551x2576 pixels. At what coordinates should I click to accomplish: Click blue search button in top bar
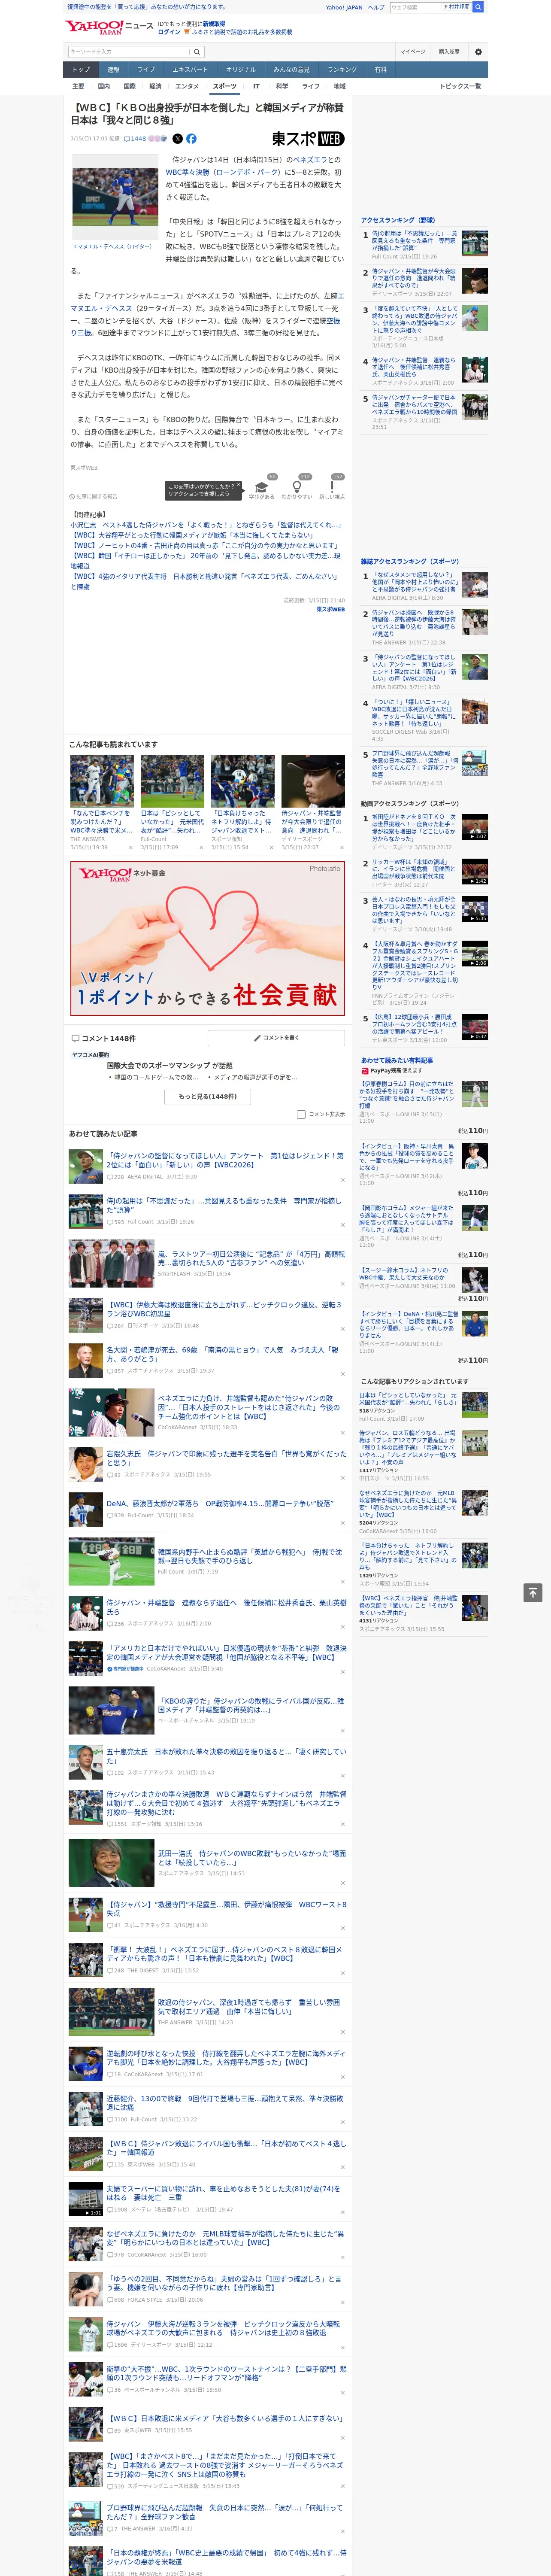(x=478, y=7)
